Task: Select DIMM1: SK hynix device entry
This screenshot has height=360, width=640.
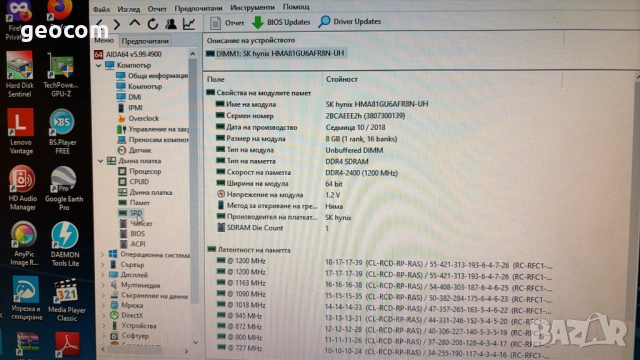Action: (276, 53)
